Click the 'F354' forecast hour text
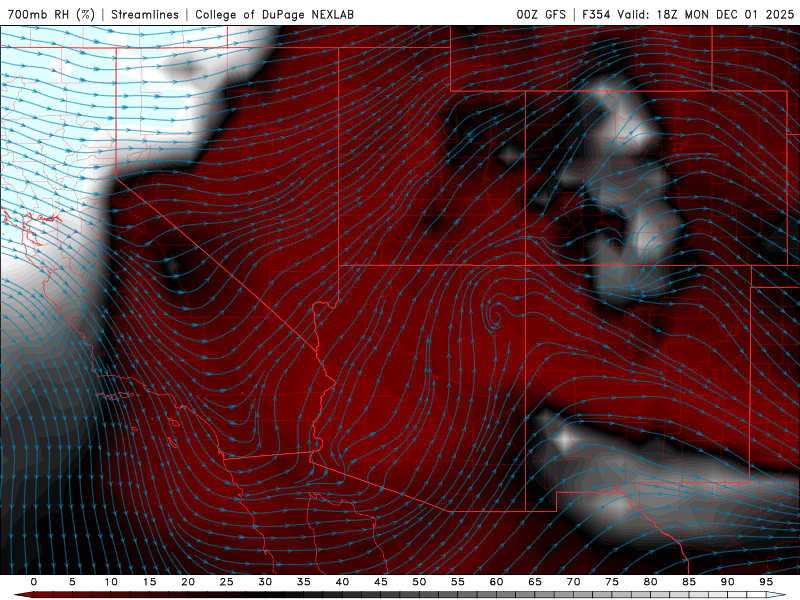This screenshot has width=800, height=600. [596, 14]
